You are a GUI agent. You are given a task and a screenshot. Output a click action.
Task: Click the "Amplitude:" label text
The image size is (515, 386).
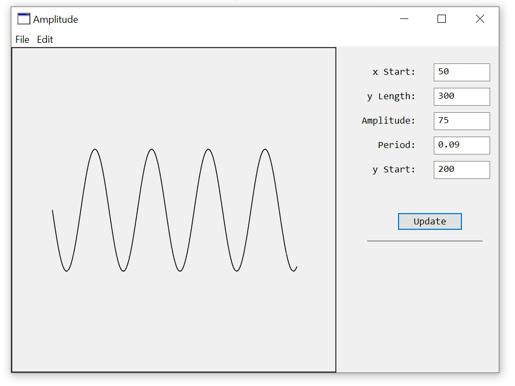point(389,121)
